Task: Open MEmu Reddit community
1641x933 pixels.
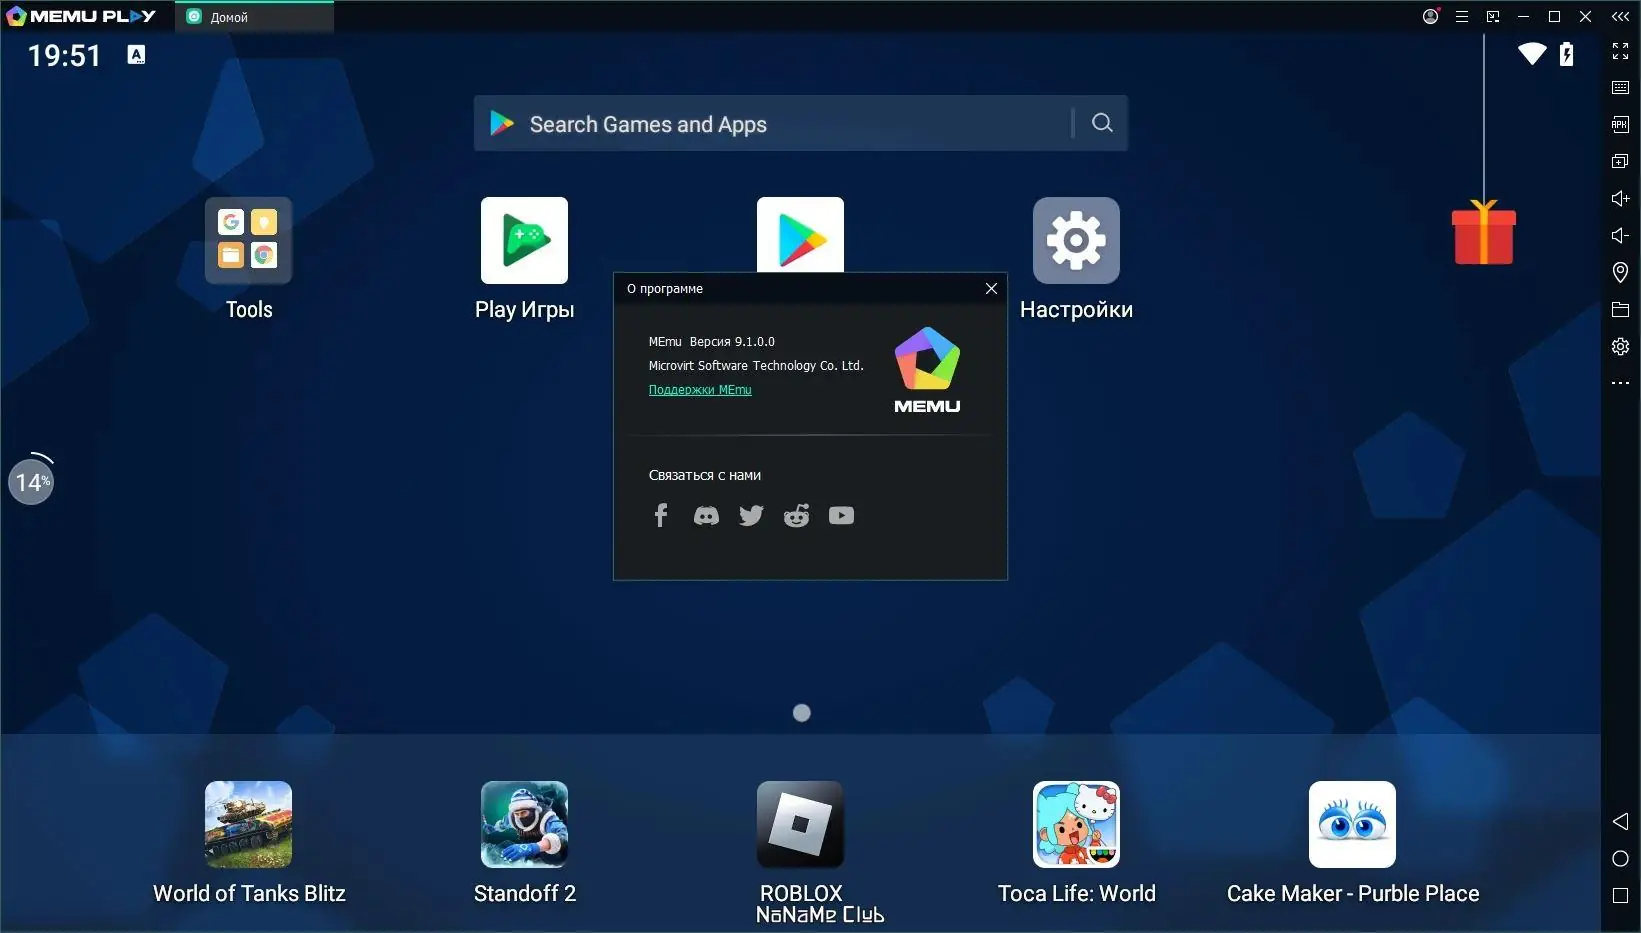Action: click(x=796, y=516)
